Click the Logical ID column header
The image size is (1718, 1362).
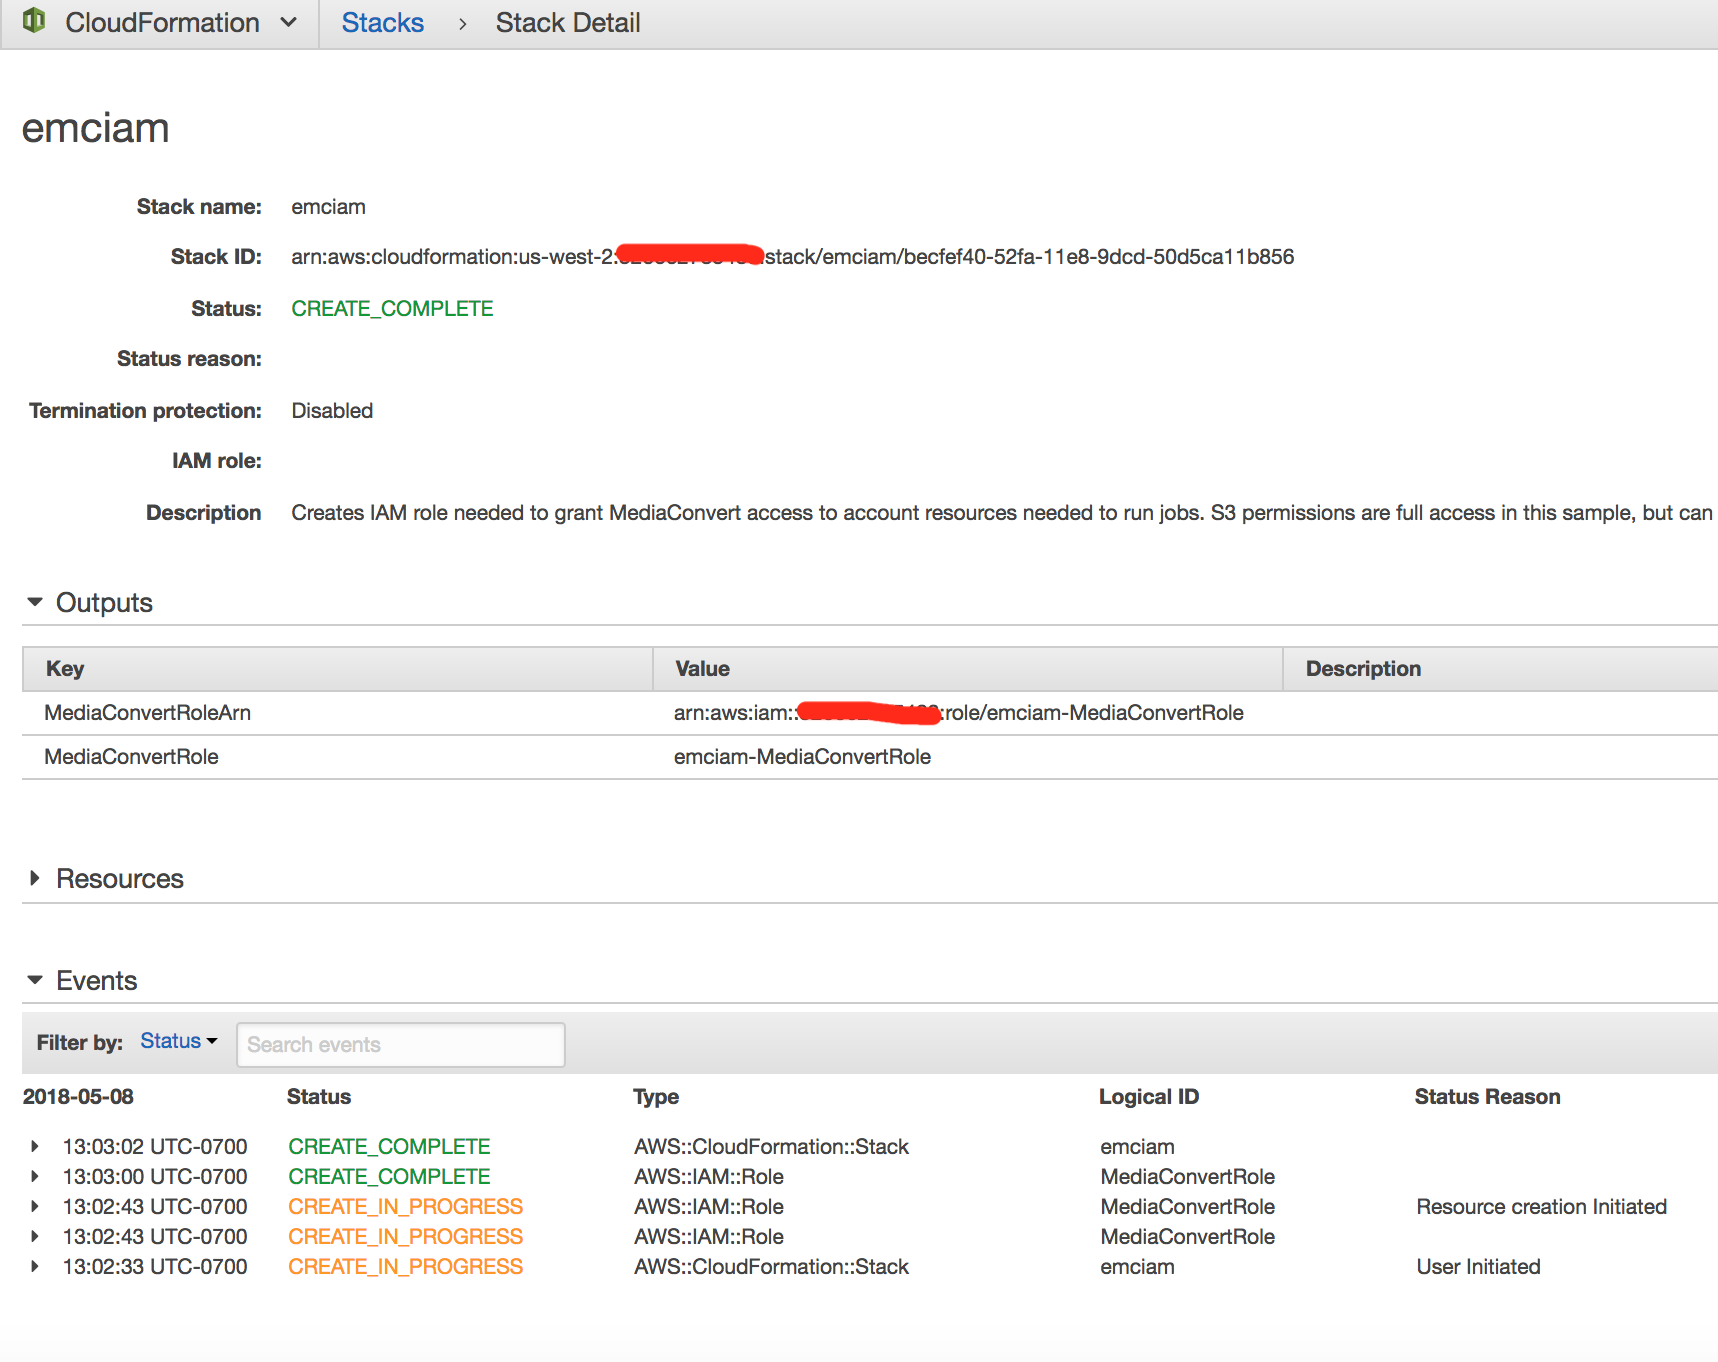pyautogui.click(x=1149, y=1096)
